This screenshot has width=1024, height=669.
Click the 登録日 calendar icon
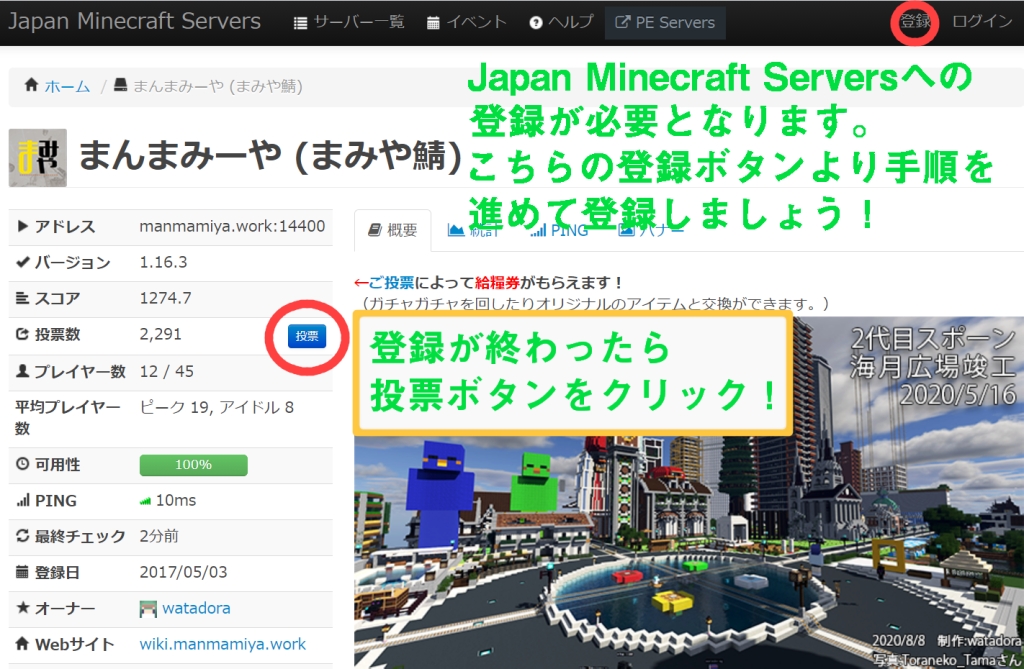[x=22, y=572]
